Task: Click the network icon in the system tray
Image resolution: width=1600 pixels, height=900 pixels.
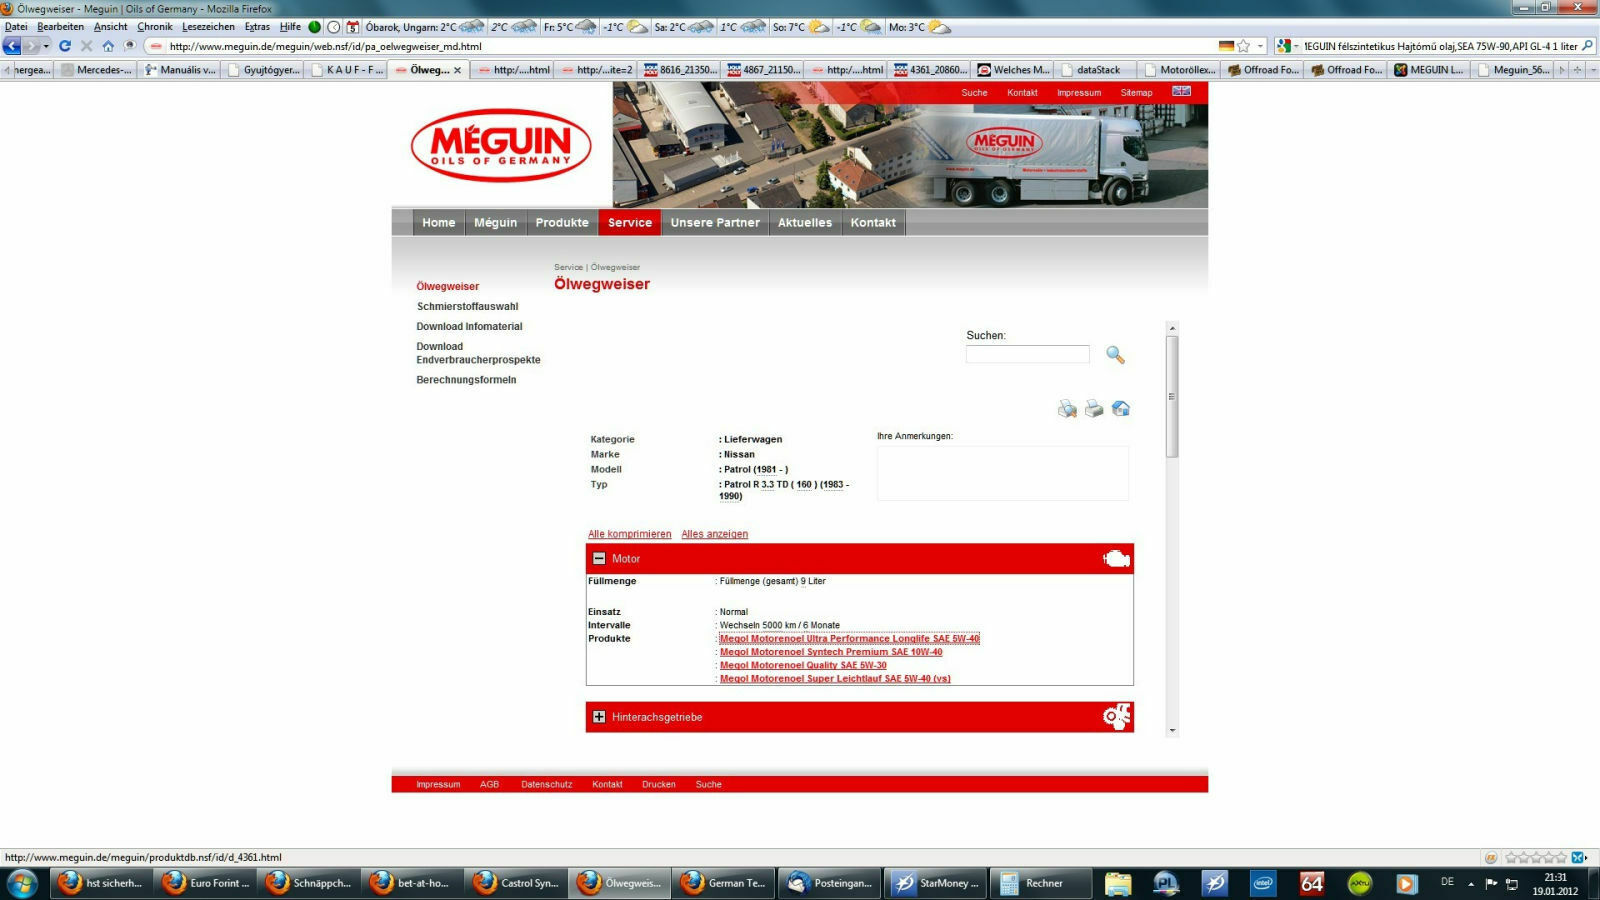Action: point(1512,884)
